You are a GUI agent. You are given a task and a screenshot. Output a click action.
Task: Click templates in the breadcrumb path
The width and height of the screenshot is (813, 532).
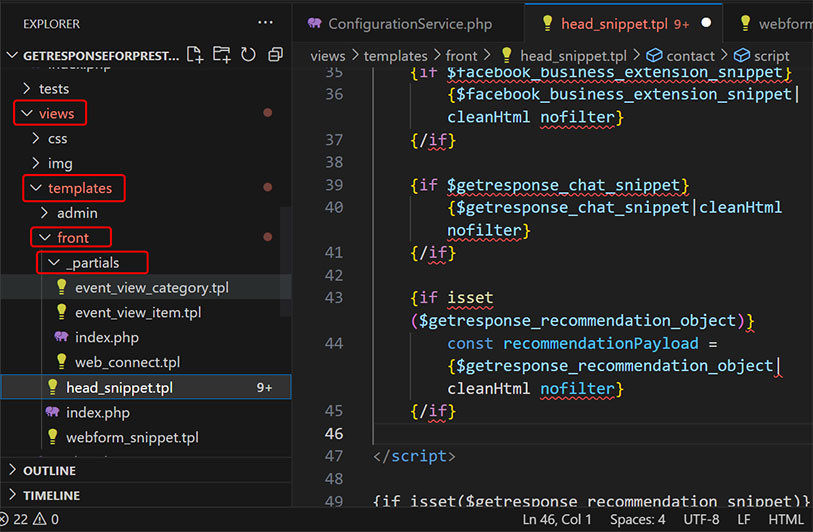(x=396, y=55)
